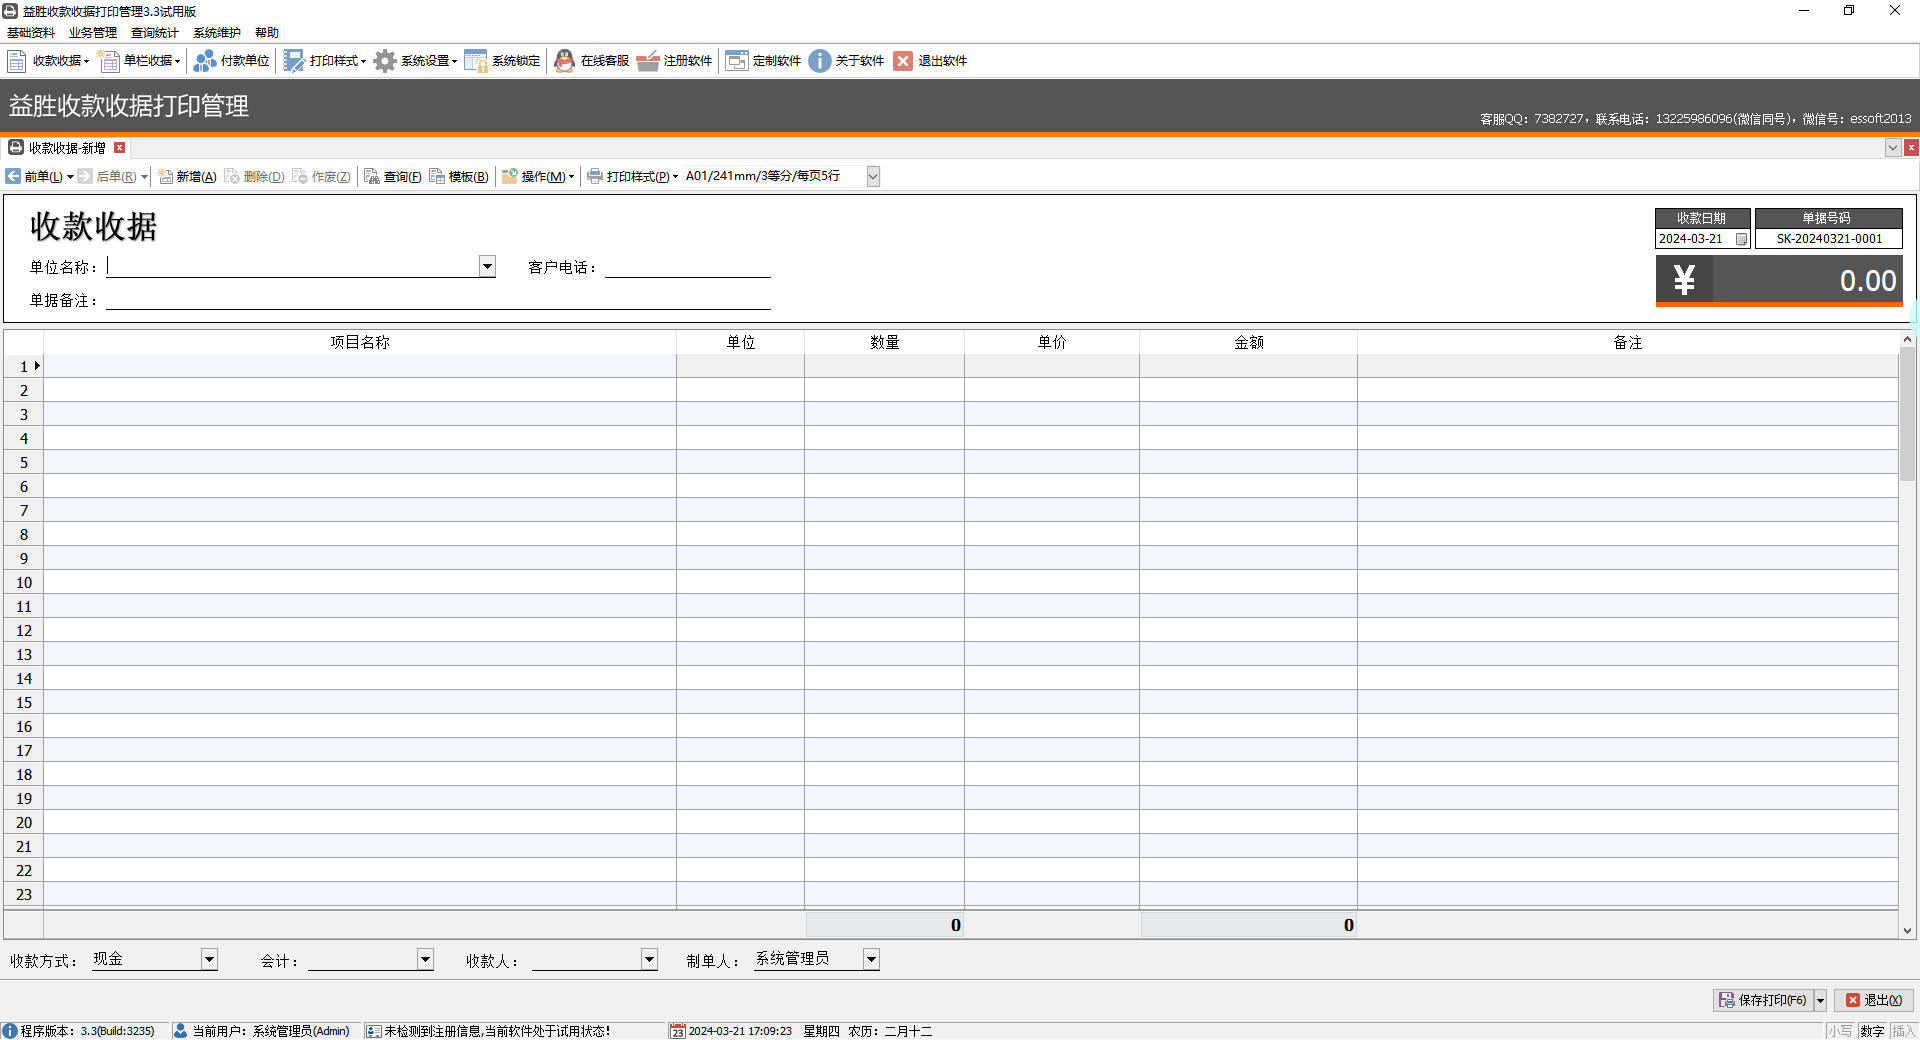Expand the arrow beside 保存打印(F6)
This screenshot has width=1920, height=1040.
click(1820, 1000)
